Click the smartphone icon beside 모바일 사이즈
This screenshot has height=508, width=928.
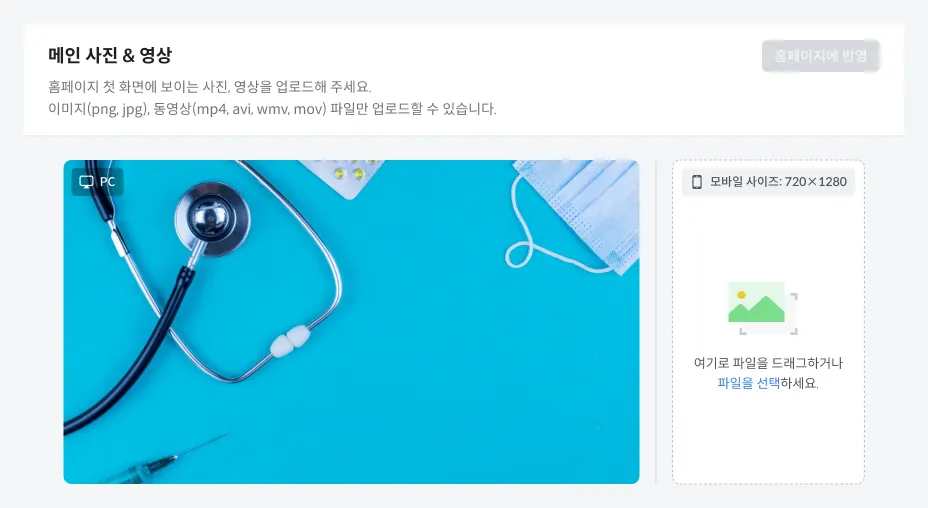tap(697, 182)
